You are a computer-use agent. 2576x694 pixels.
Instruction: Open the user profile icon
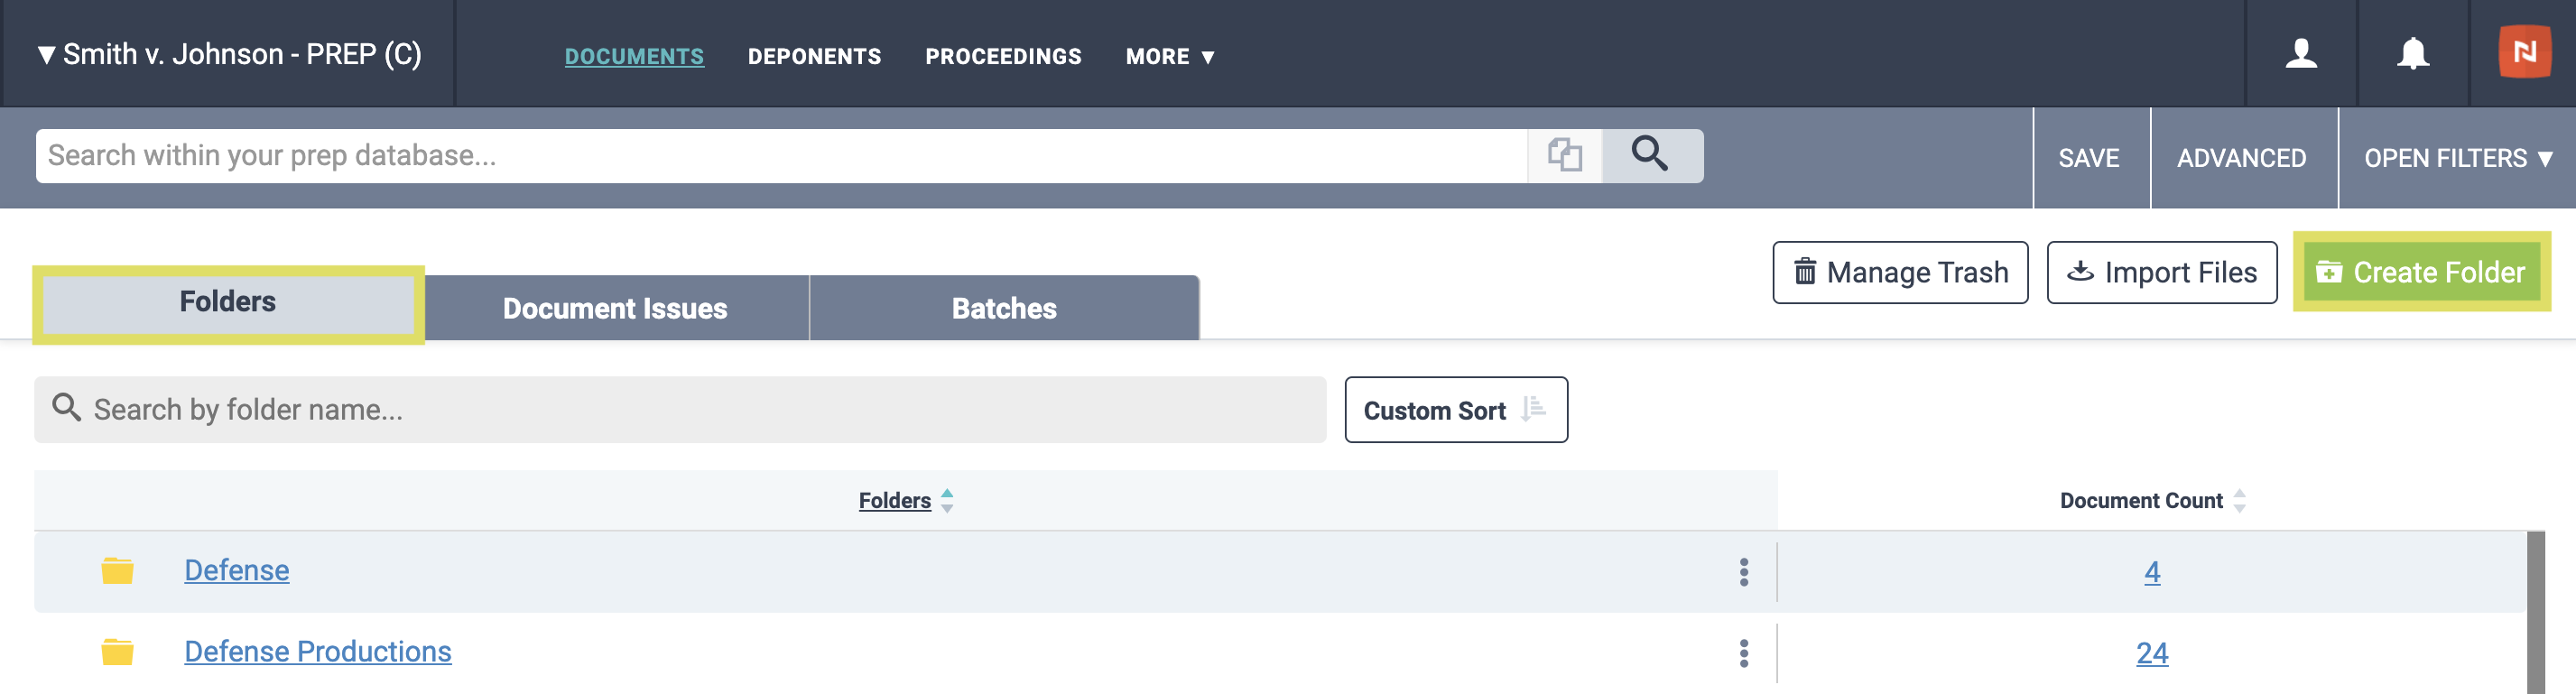(2301, 54)
